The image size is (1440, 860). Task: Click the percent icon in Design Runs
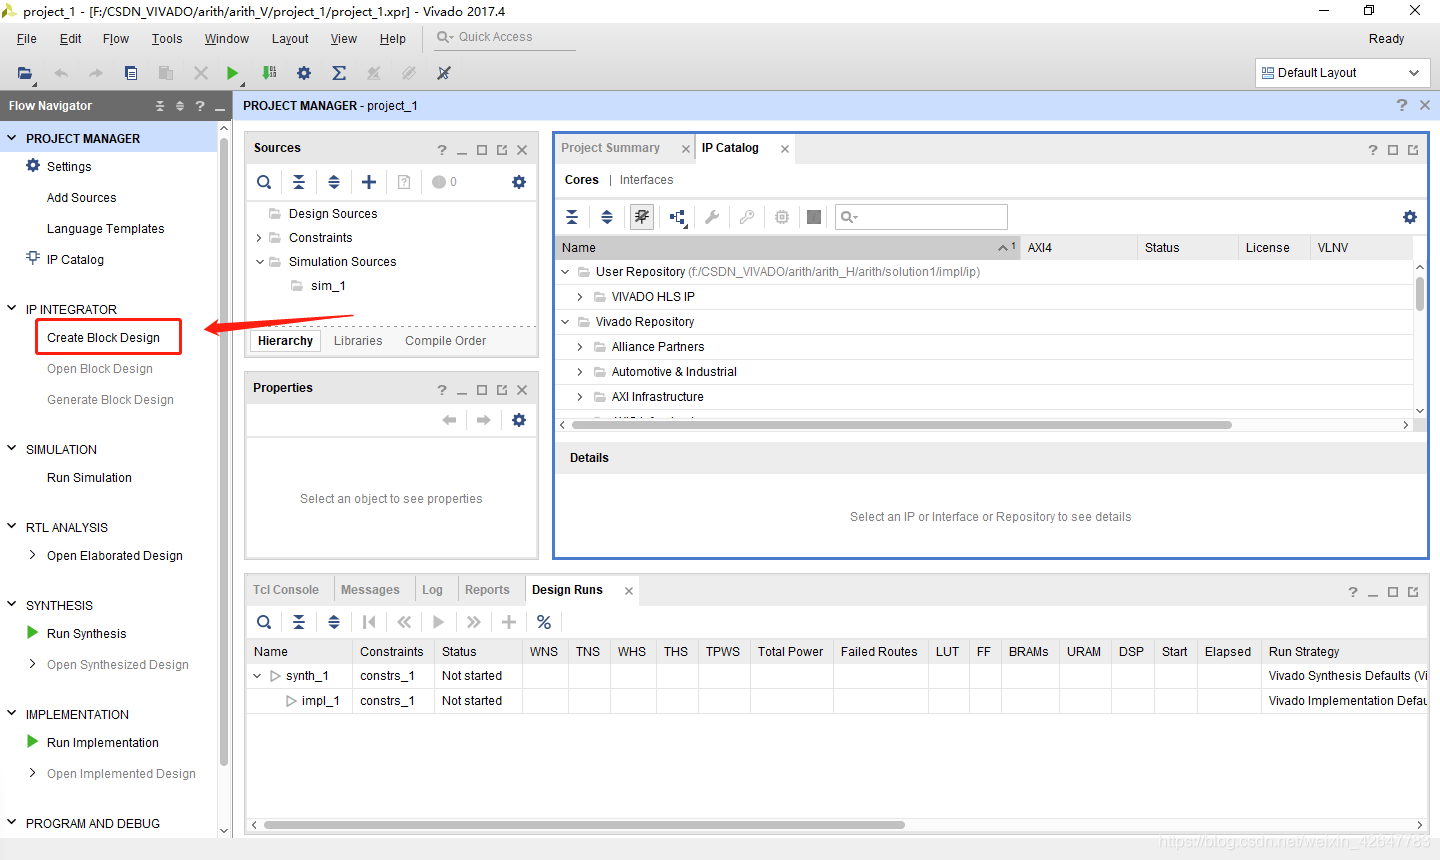(544, 622)
